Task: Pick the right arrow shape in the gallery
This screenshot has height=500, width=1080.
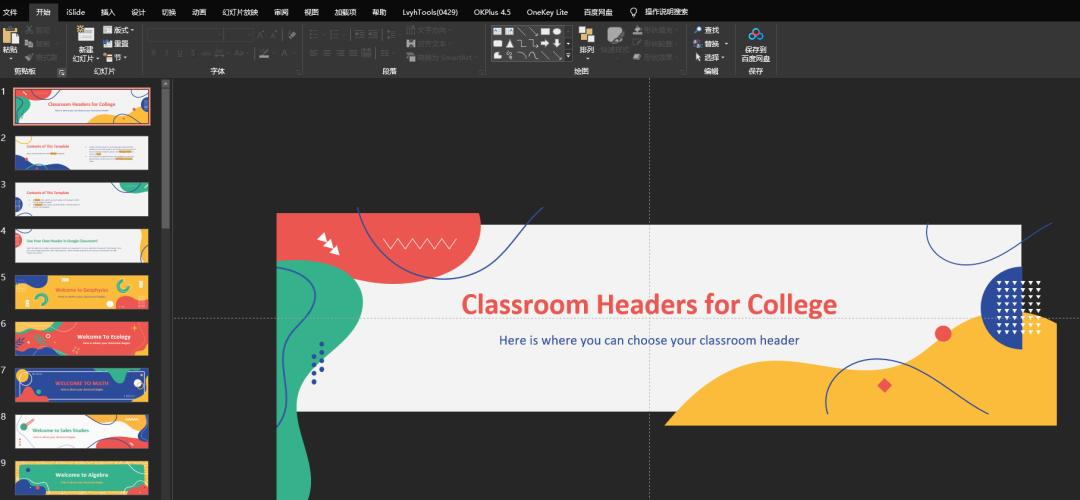Action: (544, 44)
